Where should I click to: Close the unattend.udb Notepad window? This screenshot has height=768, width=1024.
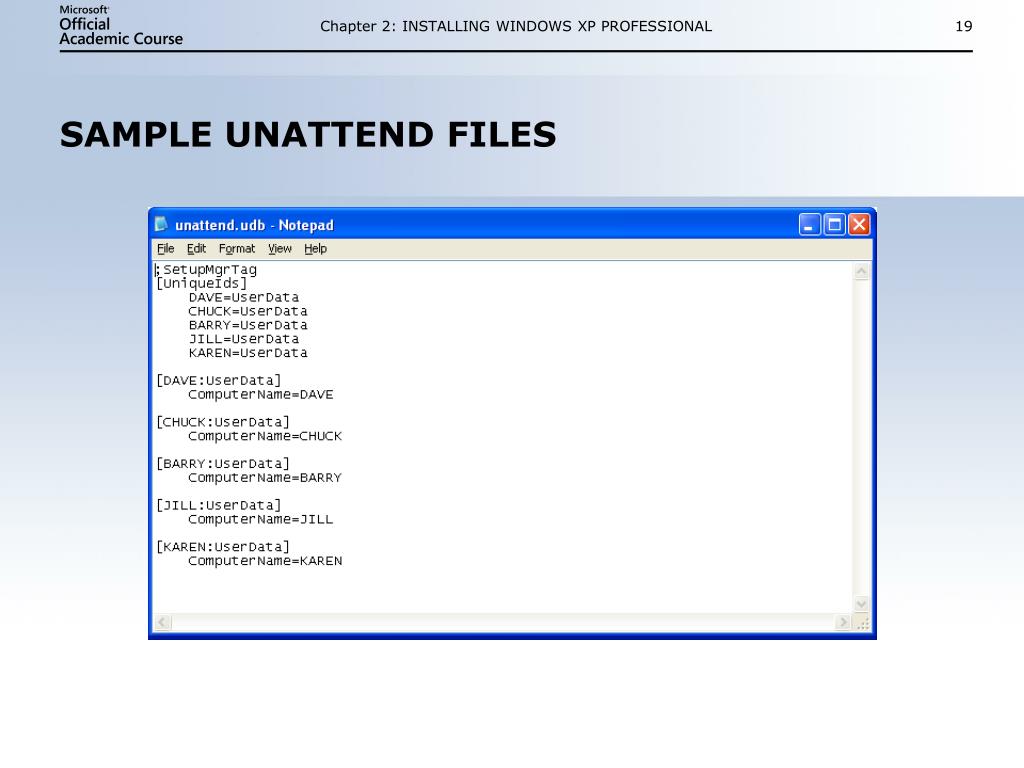(x=859, y=225)
